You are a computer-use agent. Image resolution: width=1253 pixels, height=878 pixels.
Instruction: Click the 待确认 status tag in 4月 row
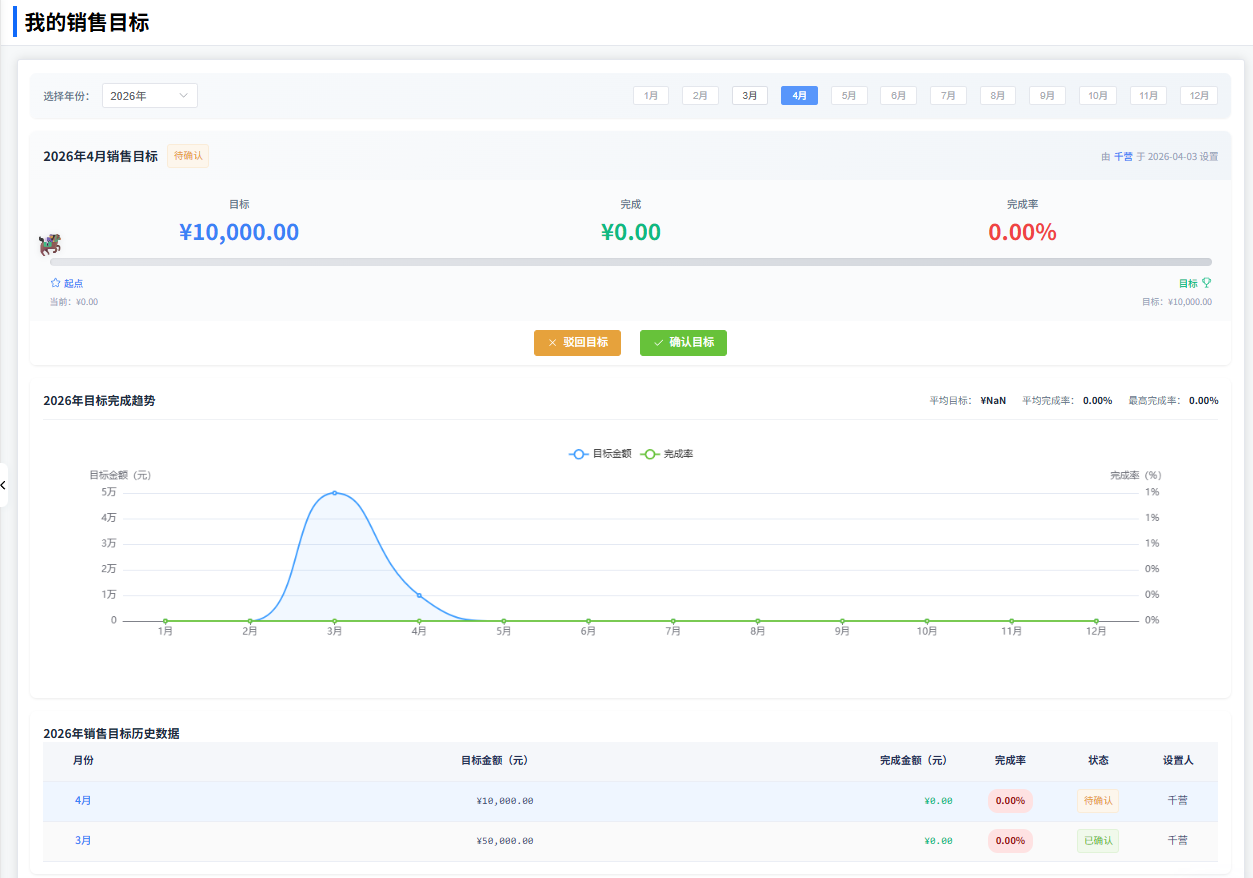1097,801
